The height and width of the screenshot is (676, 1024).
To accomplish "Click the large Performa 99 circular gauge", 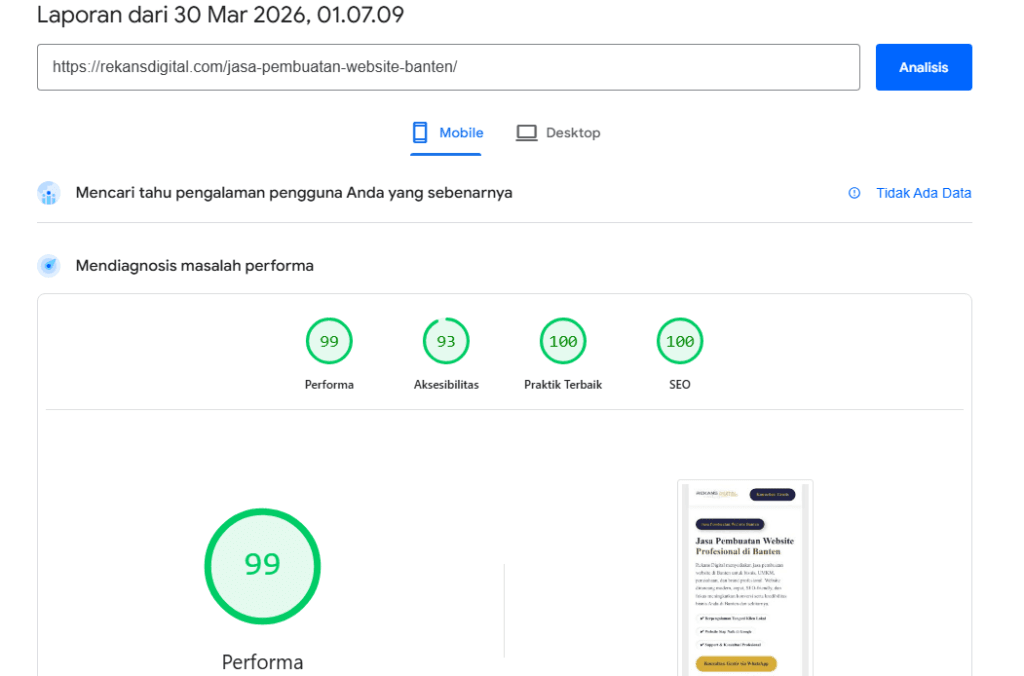I will (262, 565).
